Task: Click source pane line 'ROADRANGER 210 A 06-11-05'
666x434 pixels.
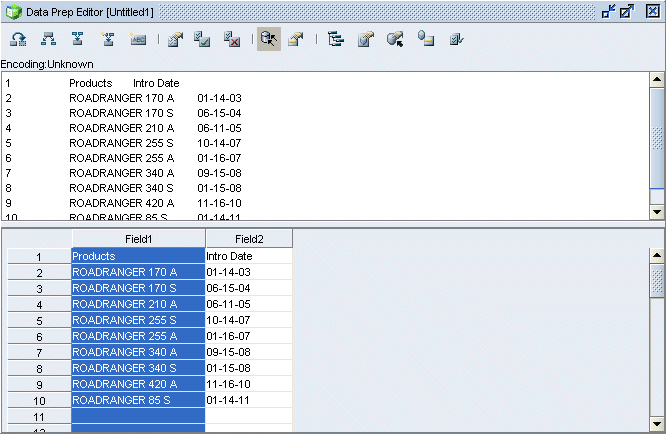Action: [155, 128]
